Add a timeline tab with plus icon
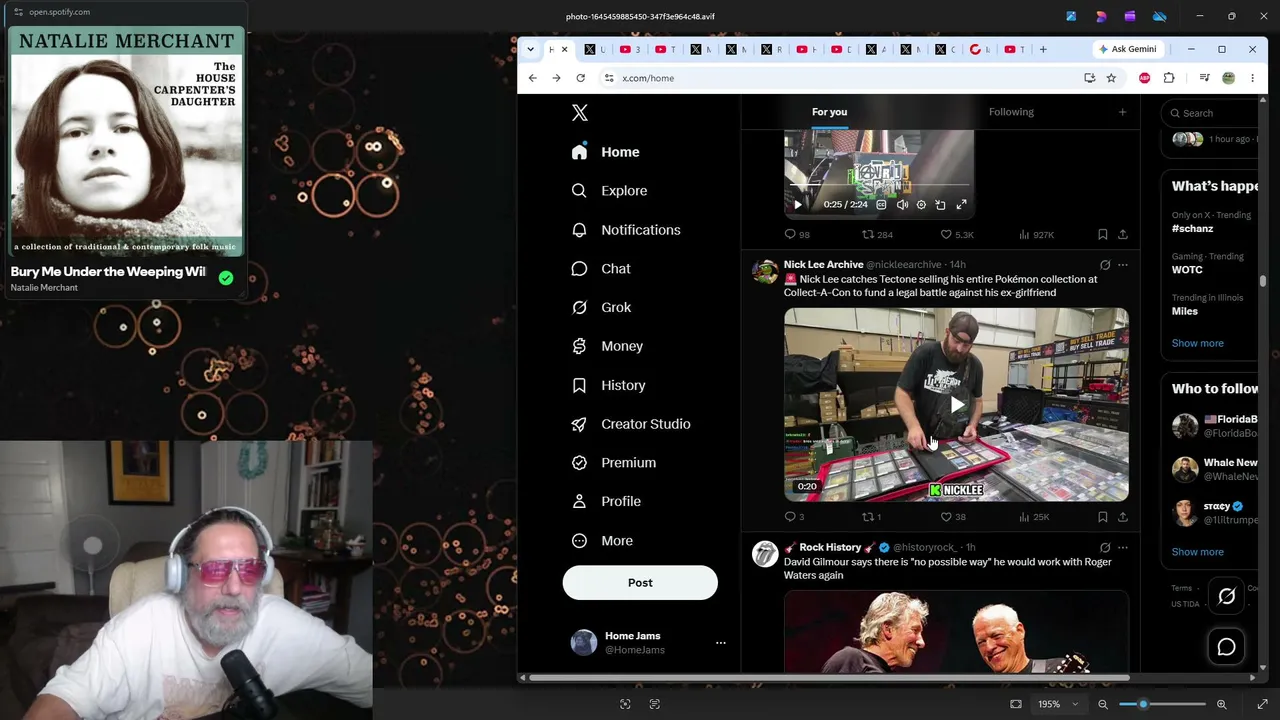The image size is (1280, 720). point(1122,112)
